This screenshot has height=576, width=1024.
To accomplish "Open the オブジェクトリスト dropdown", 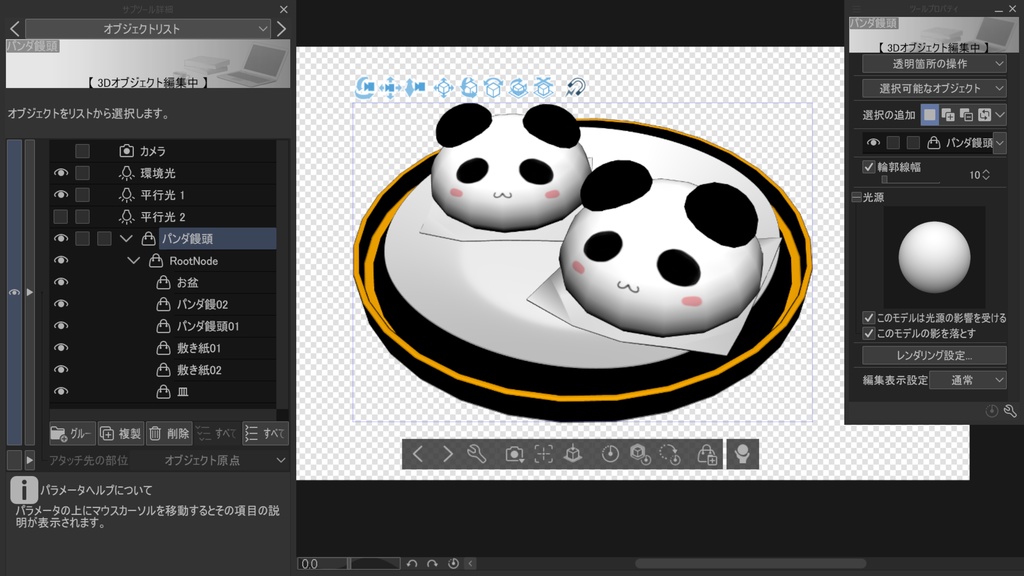I will tap(148, 29).
